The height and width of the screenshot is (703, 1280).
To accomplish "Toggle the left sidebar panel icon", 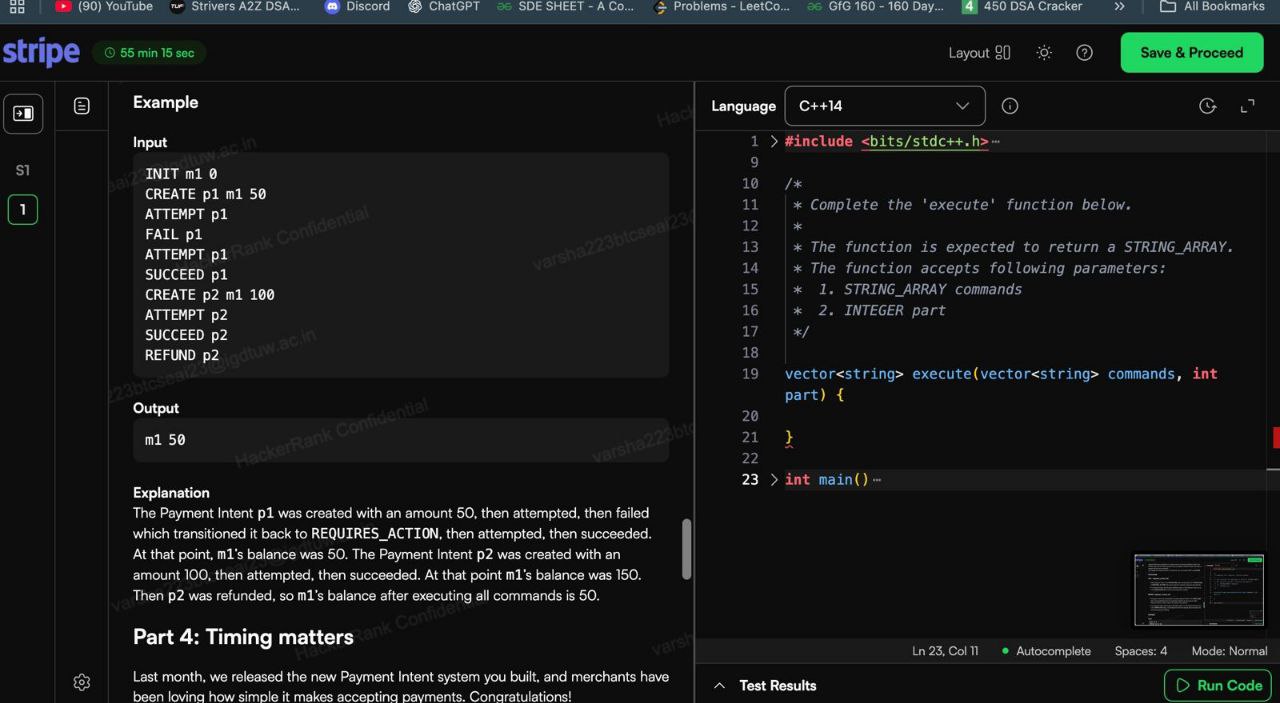I will 22,114.
